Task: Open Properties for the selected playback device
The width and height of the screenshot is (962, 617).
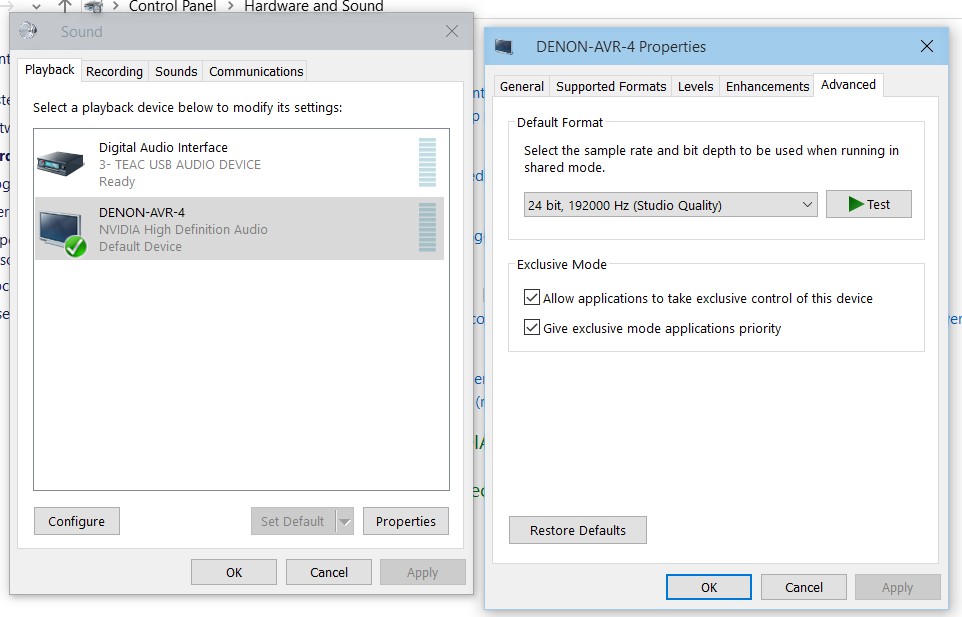Action: pos(406,521)
